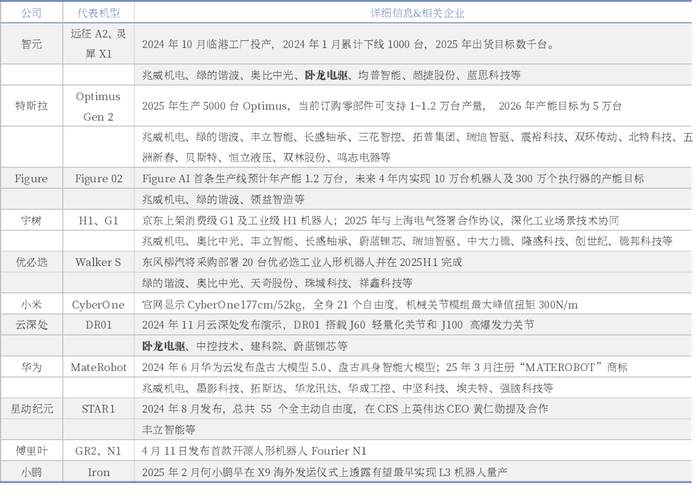Click the 官网显示 CyberOne177cm/52kg detail row

tap(412, 304)
